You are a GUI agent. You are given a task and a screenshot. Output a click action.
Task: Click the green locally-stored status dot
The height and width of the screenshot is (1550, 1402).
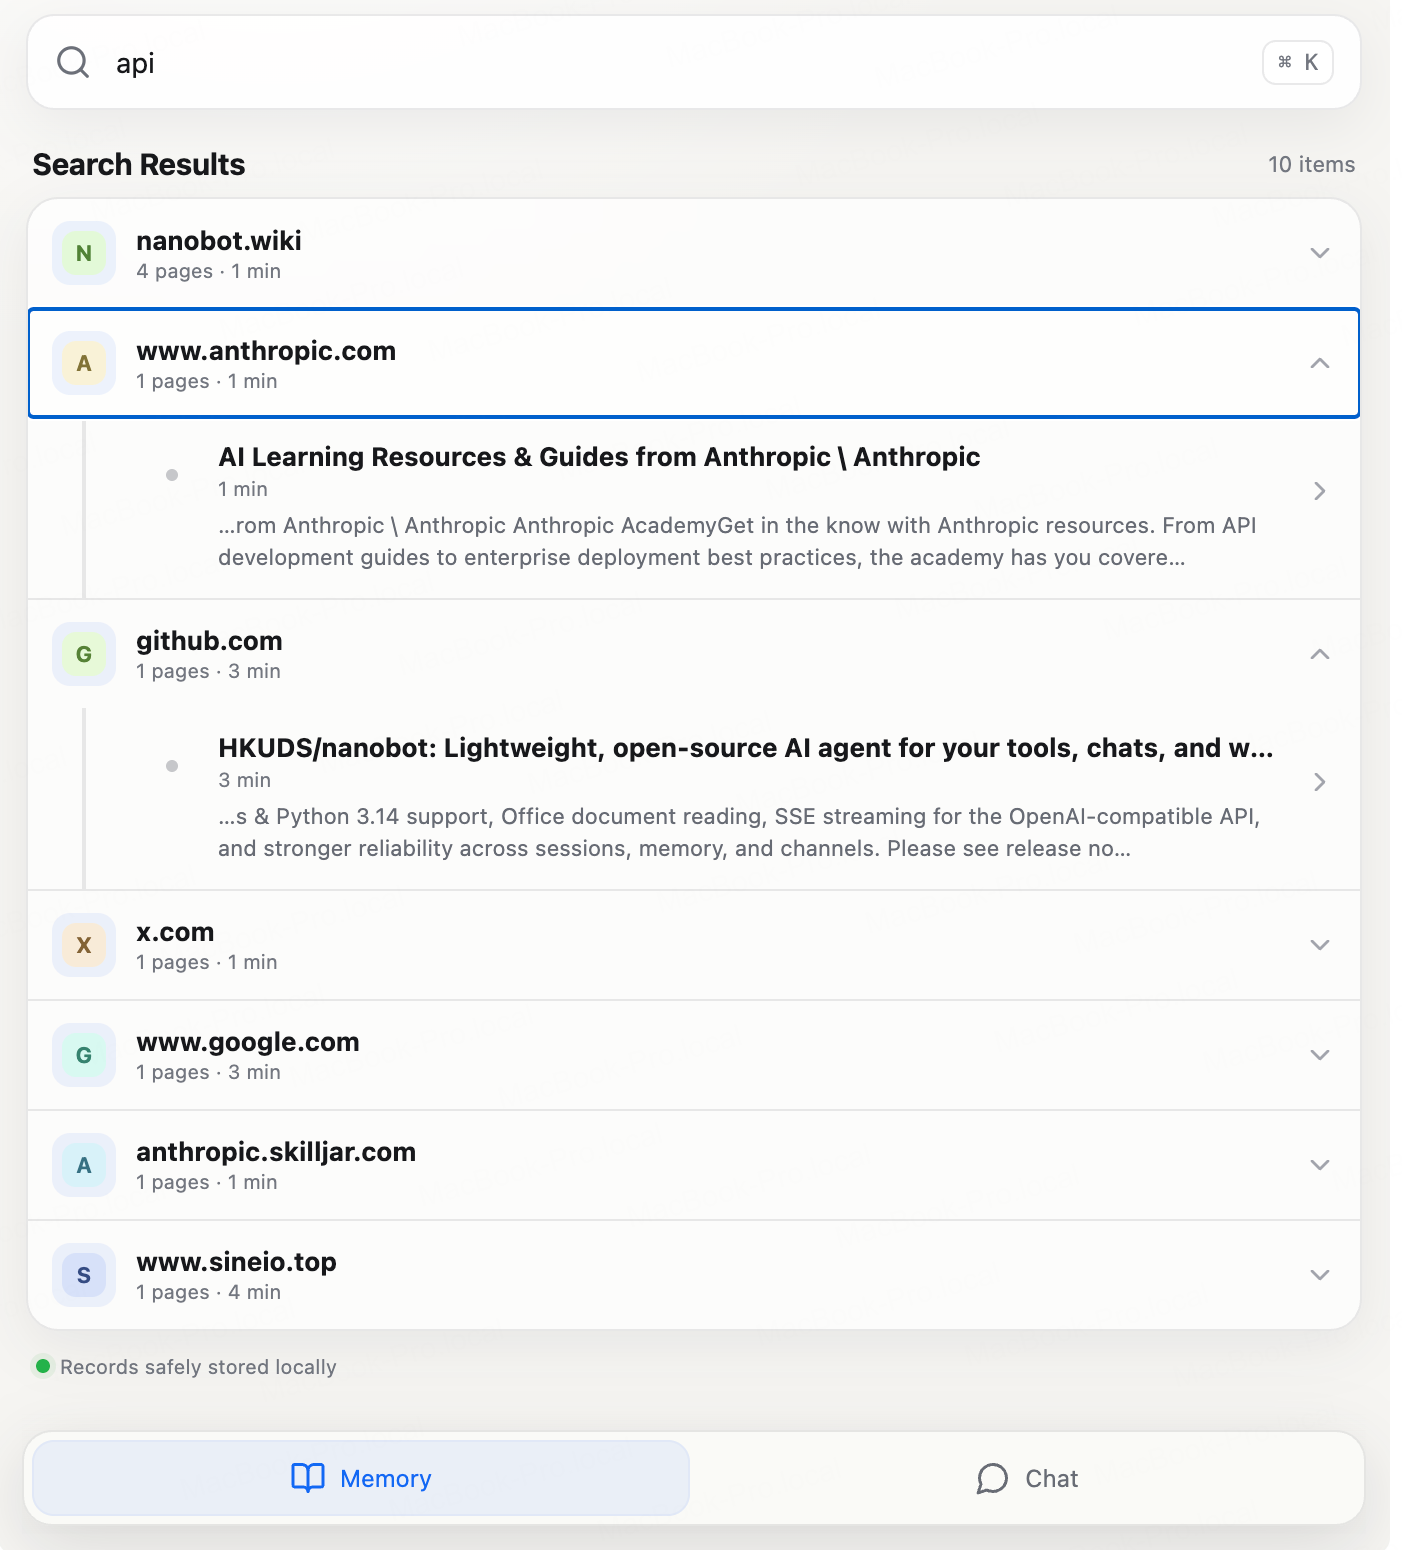43,1366
